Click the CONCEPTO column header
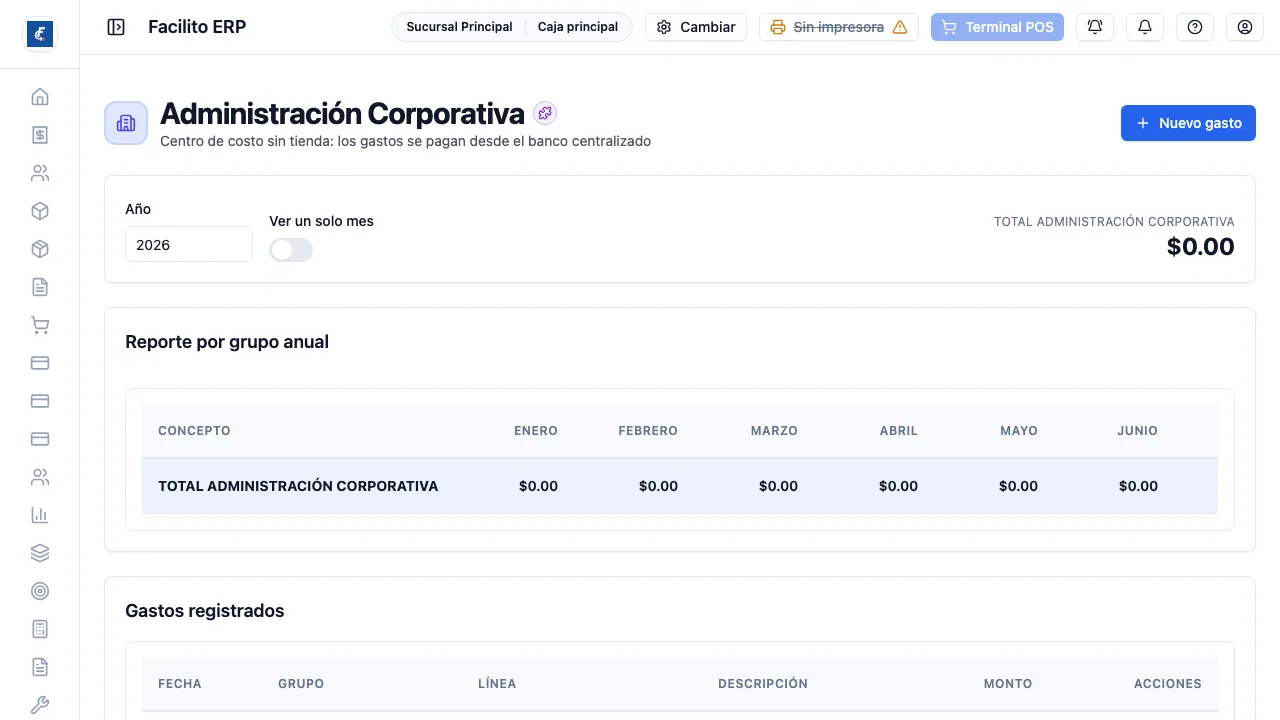This screenshot has height=720, width=1280. (x=194, y=431)
